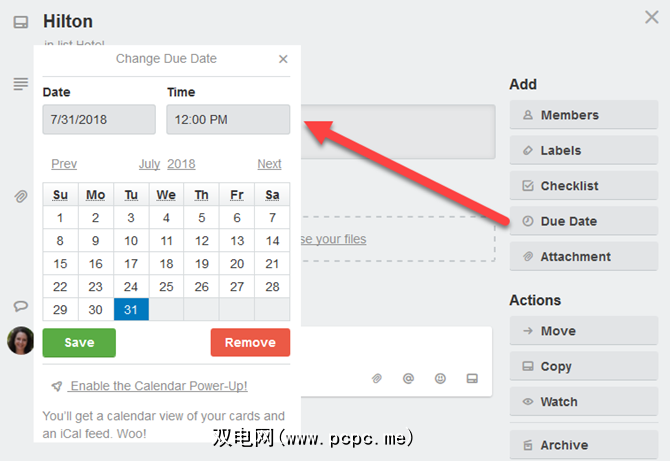
Task: Go to Prev month in calendar
Action: click(x=64, y=164)
